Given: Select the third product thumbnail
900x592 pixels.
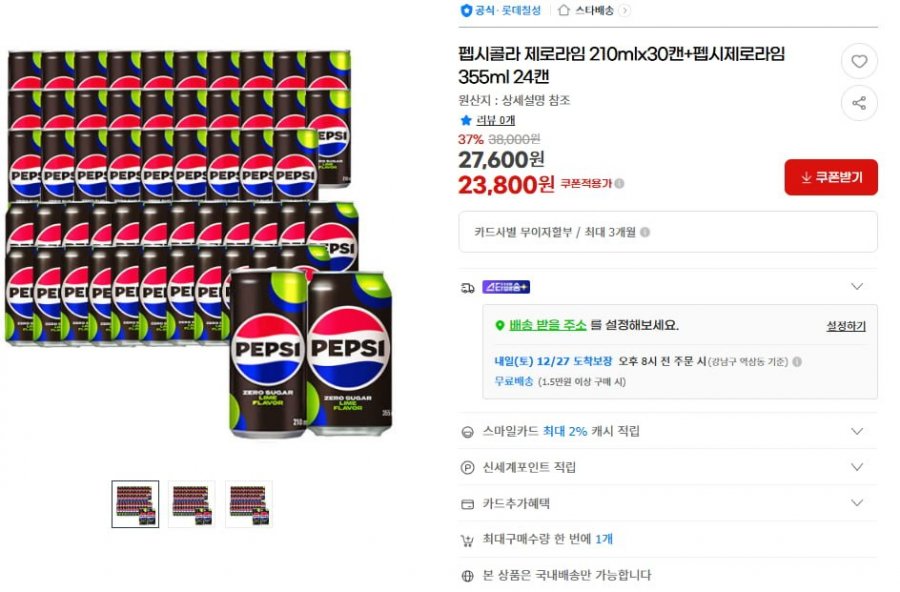Looking at the screenshot, I should point(248,503).
